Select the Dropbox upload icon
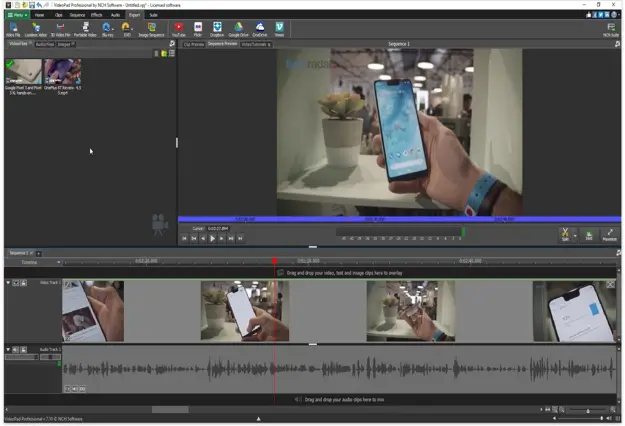The image size is (625, 426). (217, 29)
